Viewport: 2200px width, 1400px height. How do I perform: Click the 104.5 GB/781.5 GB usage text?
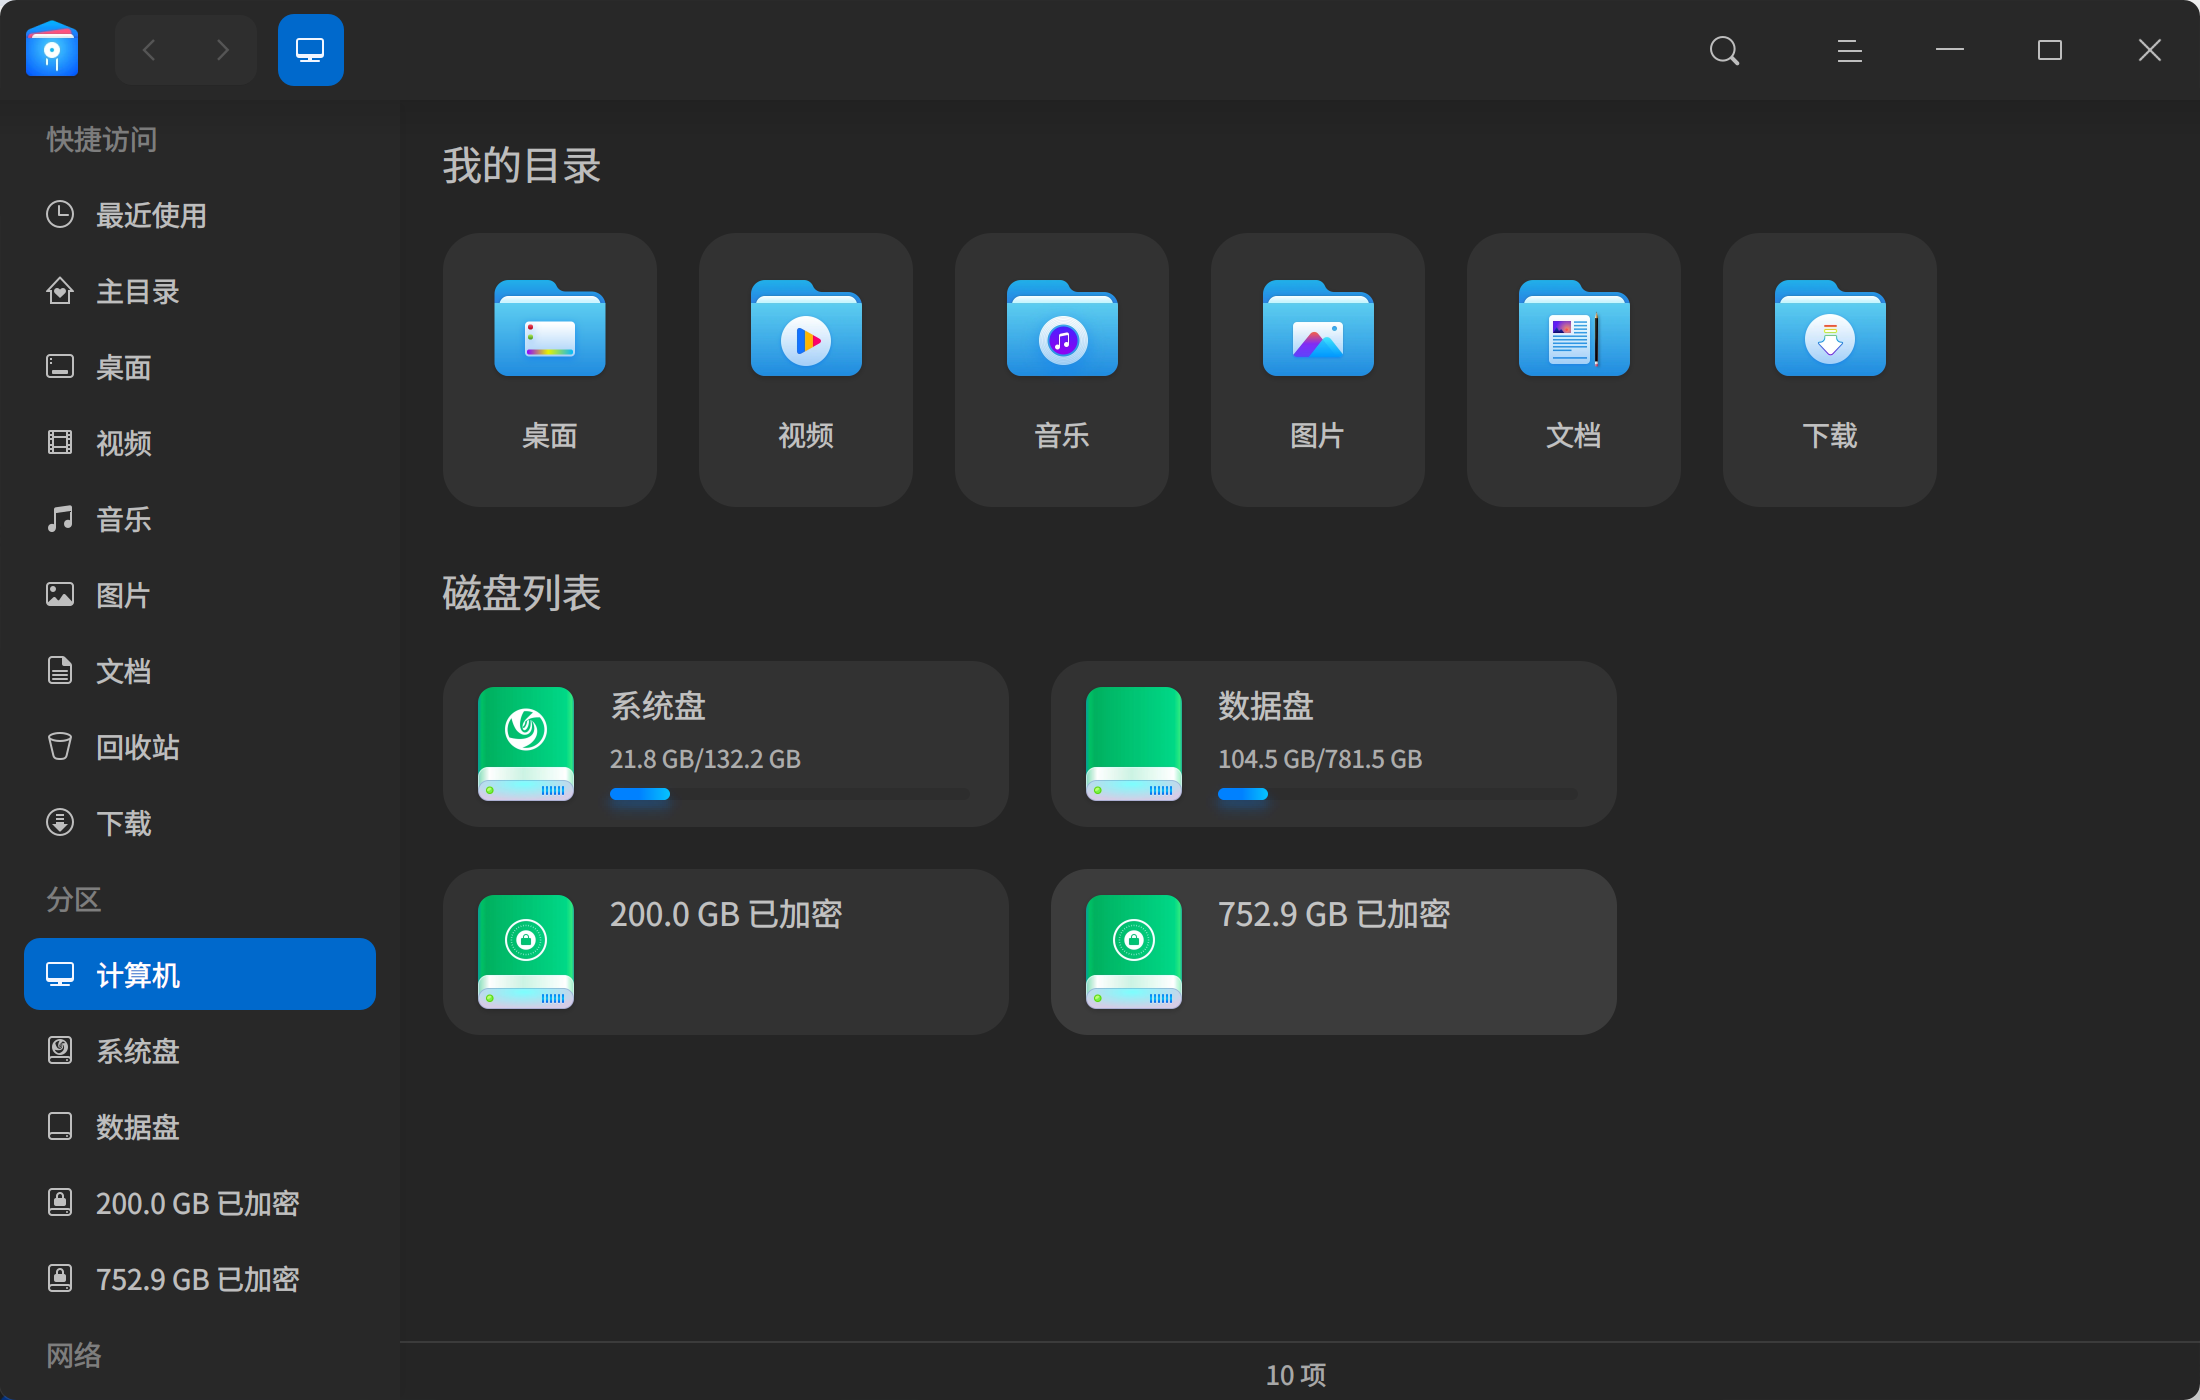[1320, 759]
